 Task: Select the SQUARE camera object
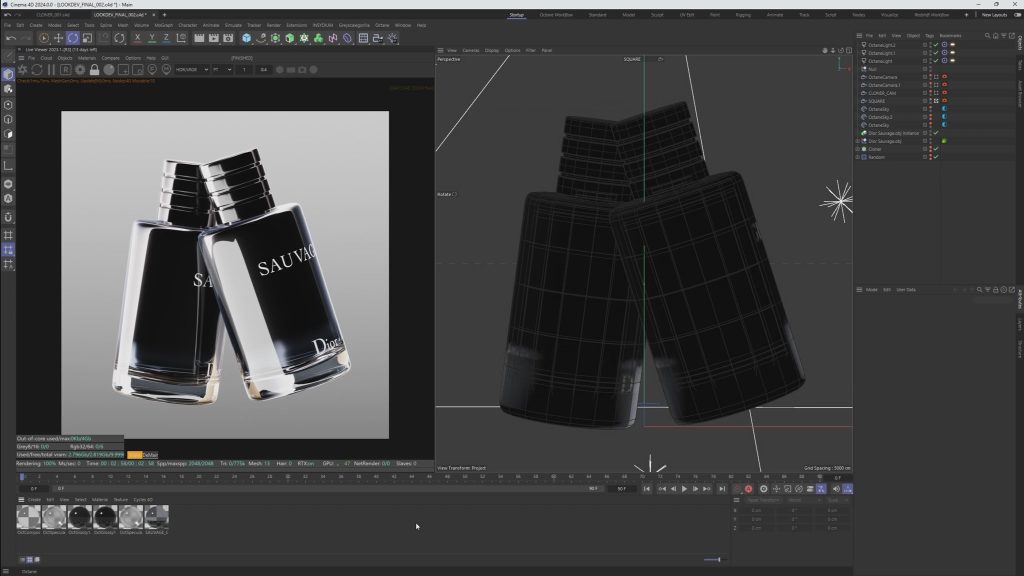coord(876,101)
